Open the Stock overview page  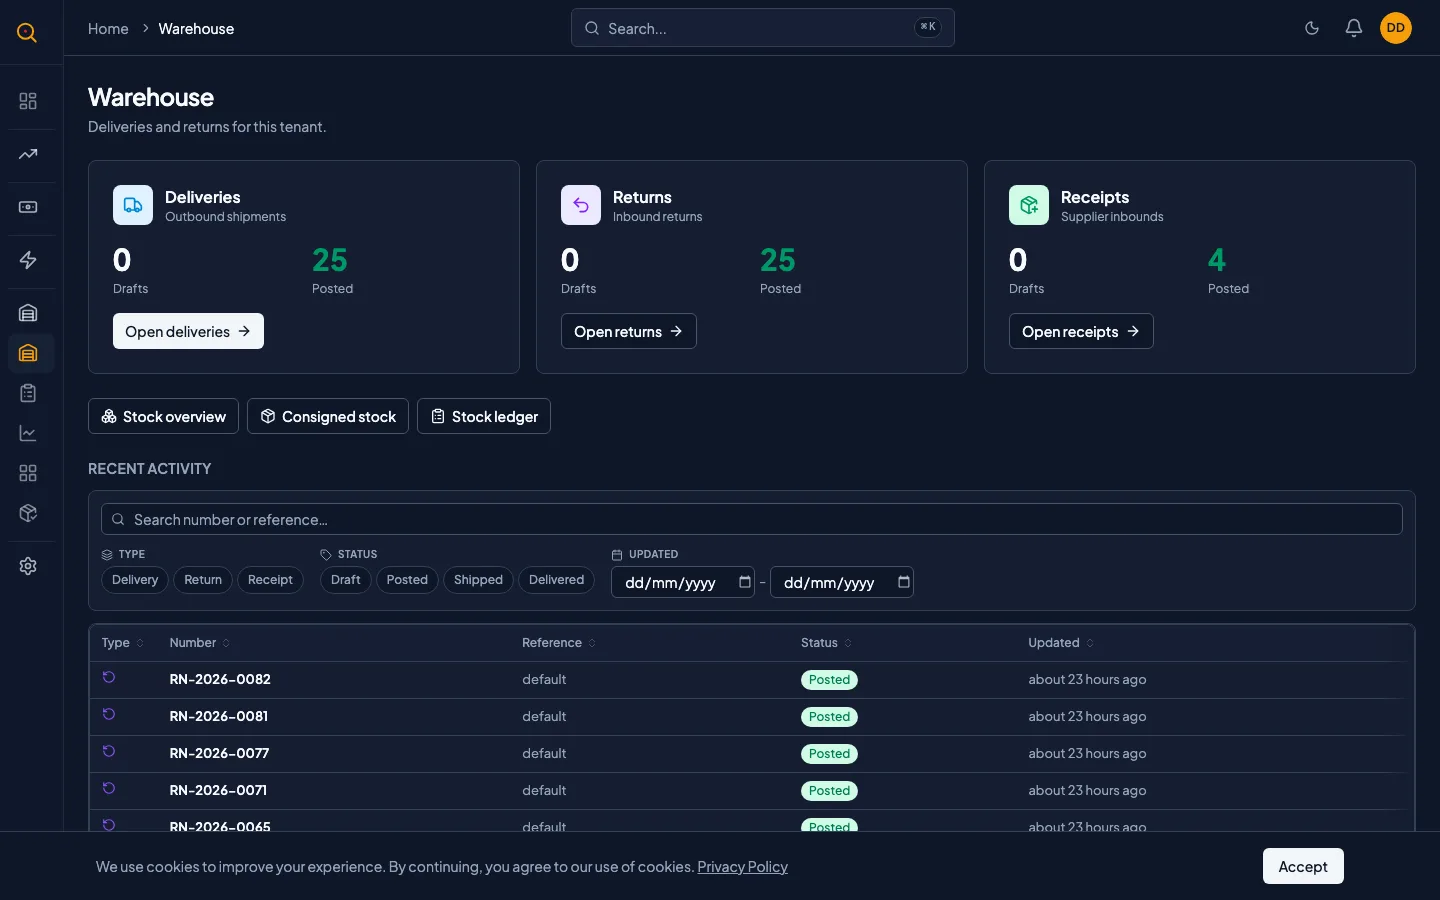click(x=163, y=416)
